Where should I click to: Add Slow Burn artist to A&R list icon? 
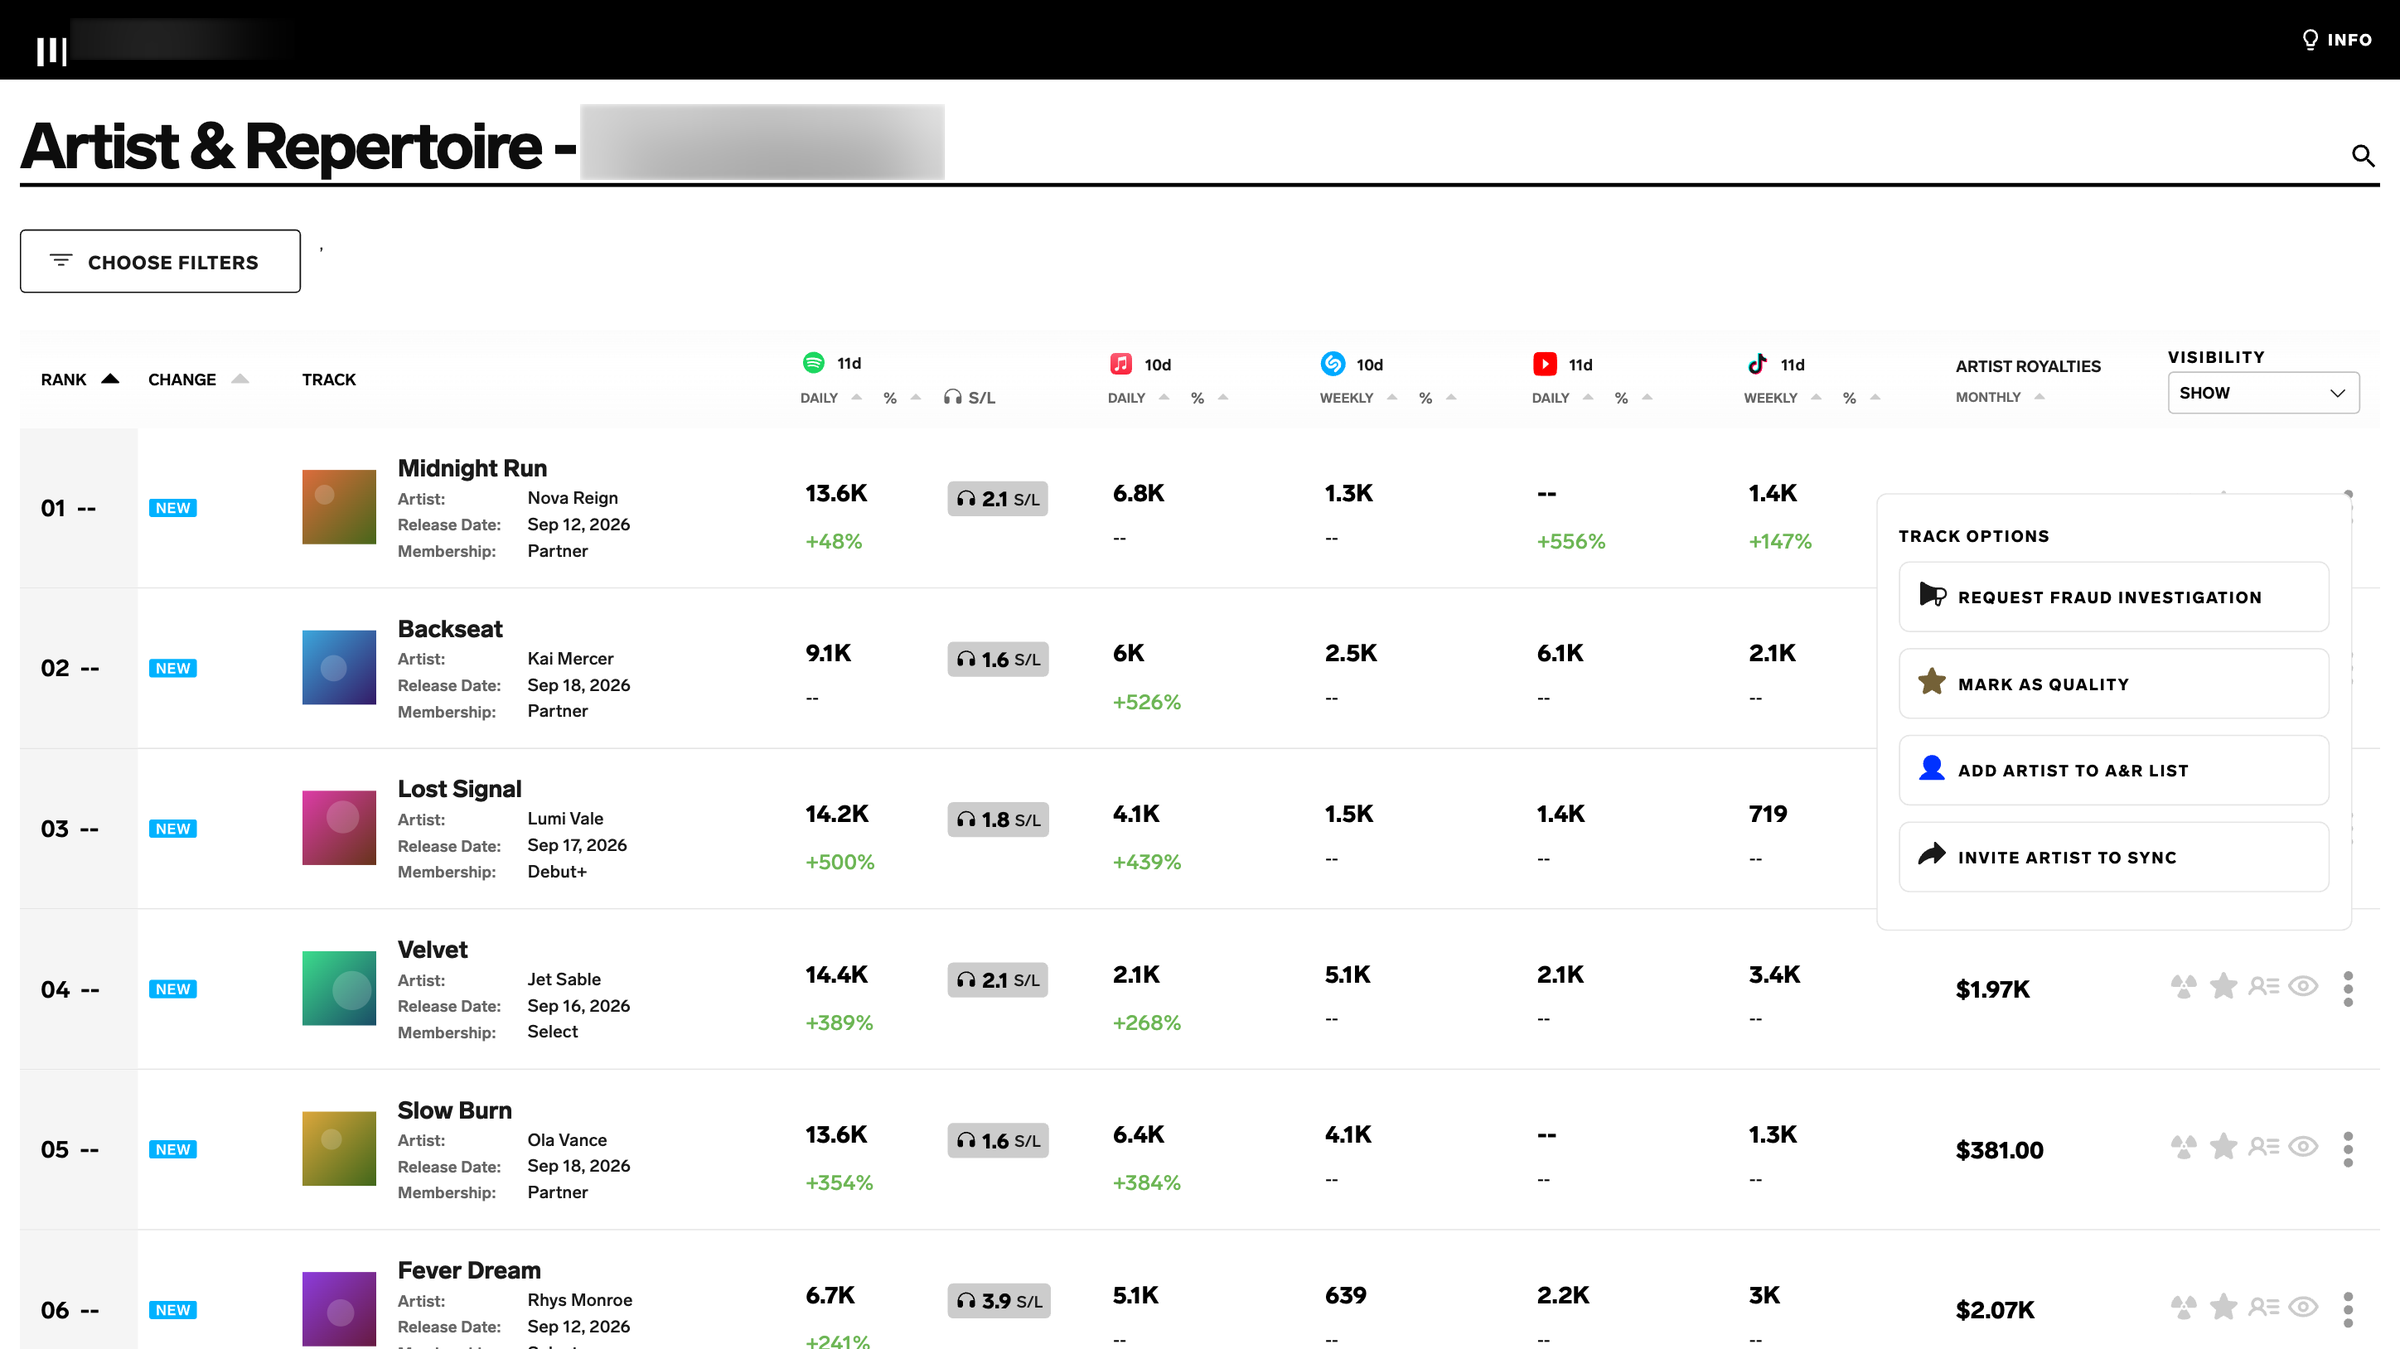click(x=2264, y=1147)
